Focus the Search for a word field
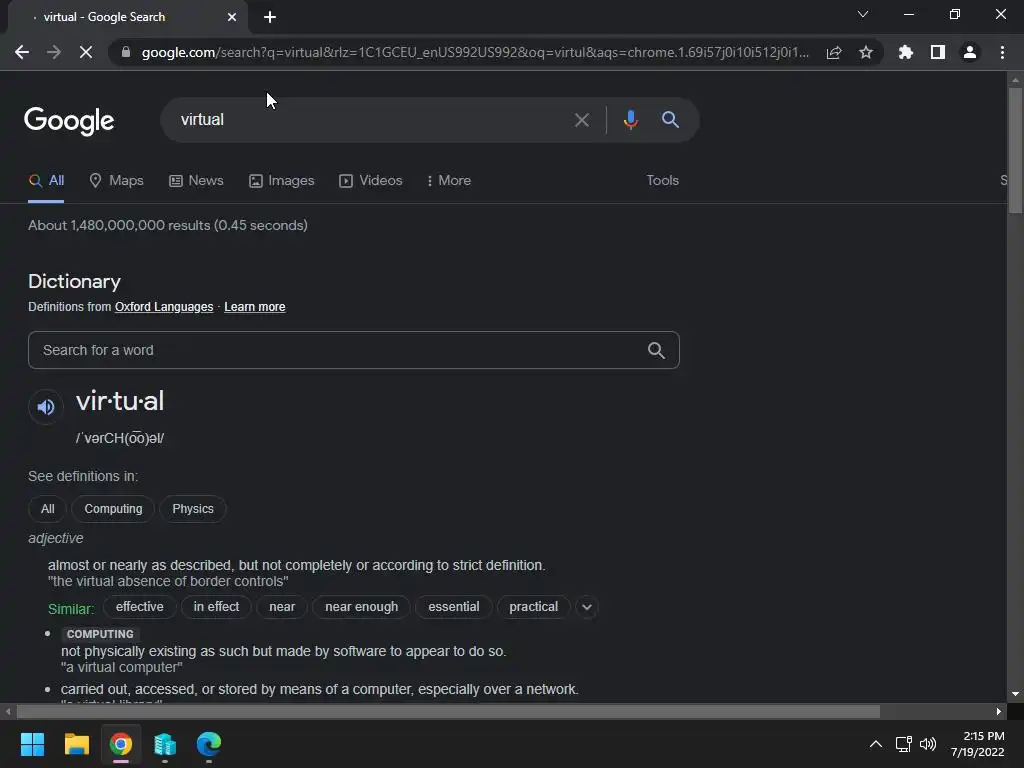 point(353,350)
